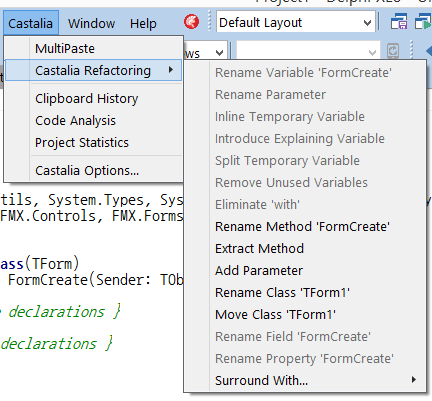Click Rename Parameter entry

pyautogui.click(x=305, y=95)
